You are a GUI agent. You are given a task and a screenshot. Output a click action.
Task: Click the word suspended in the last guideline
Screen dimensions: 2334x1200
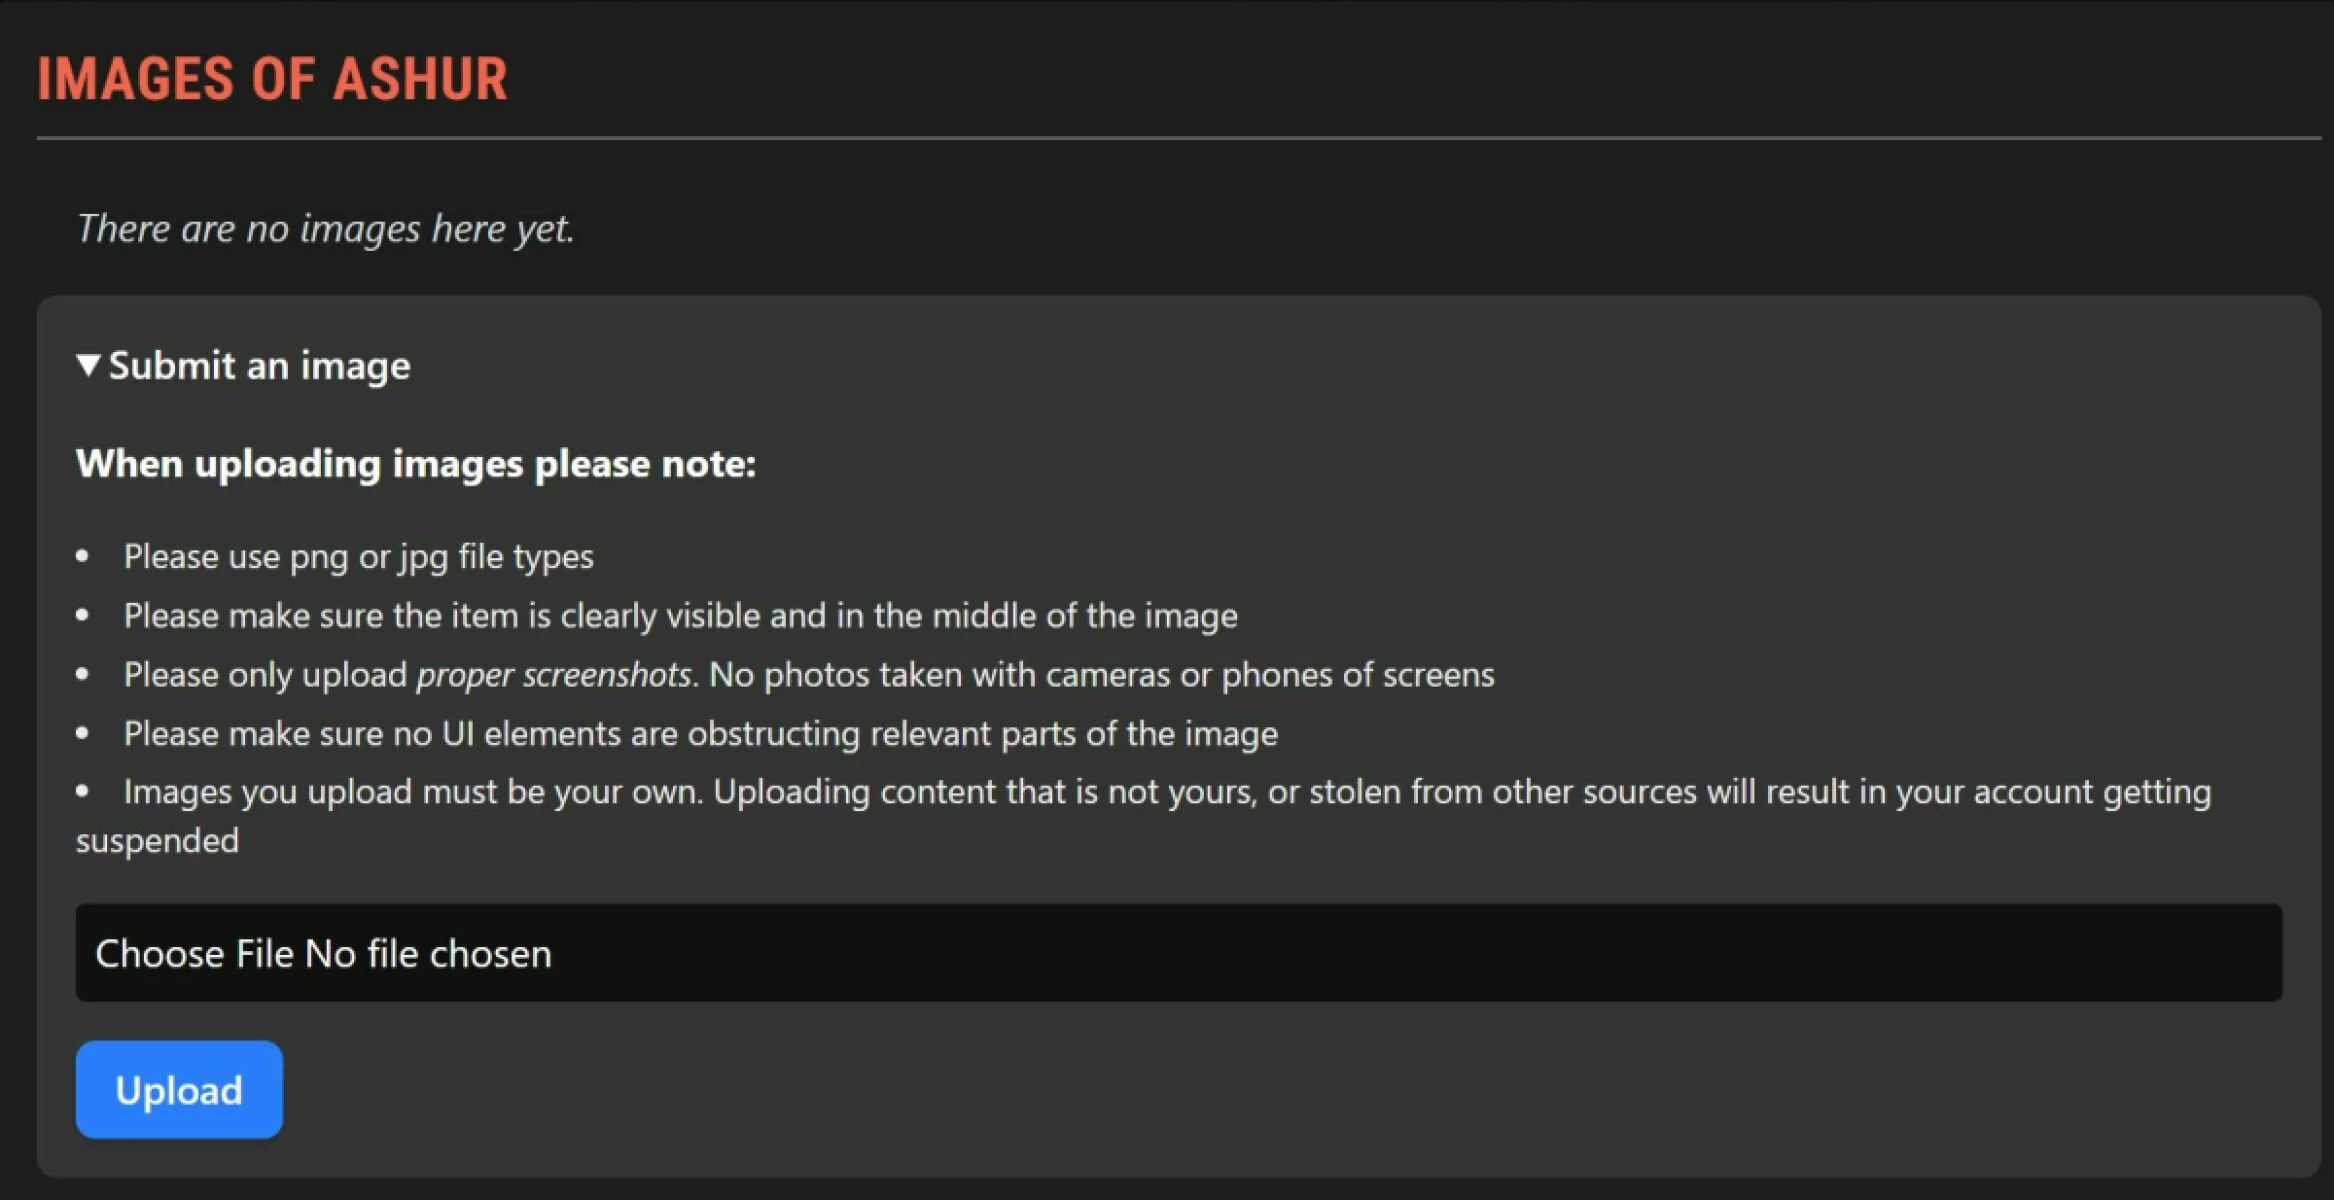click(x=158, y=840)
